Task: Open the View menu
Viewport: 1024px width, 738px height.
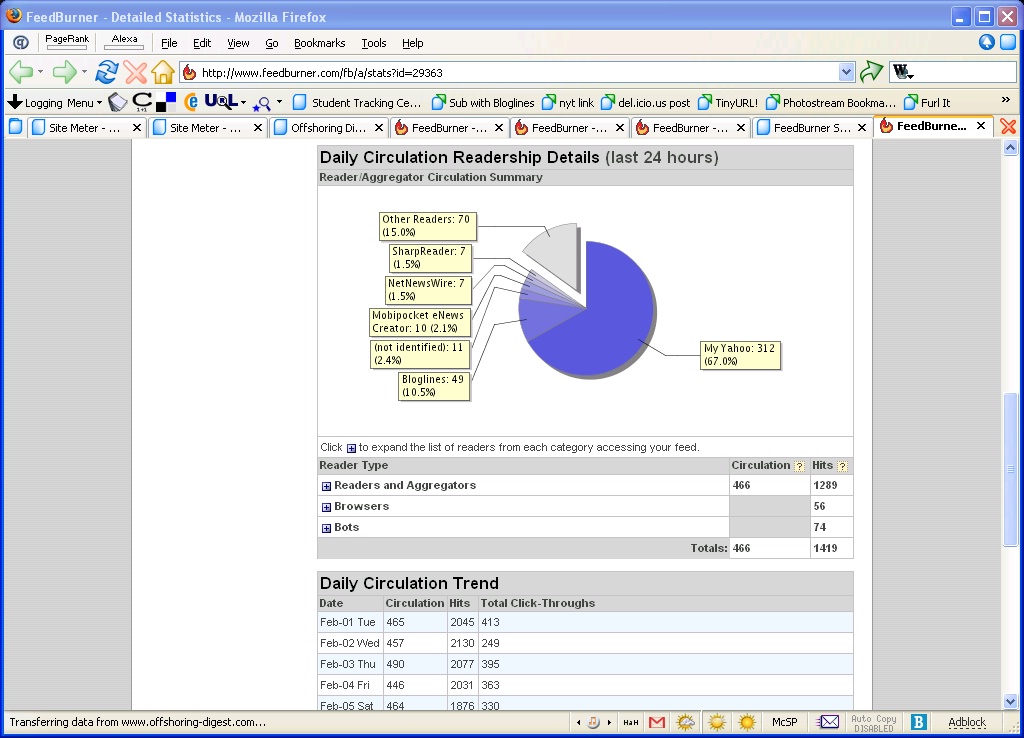Action: [238, 43]
